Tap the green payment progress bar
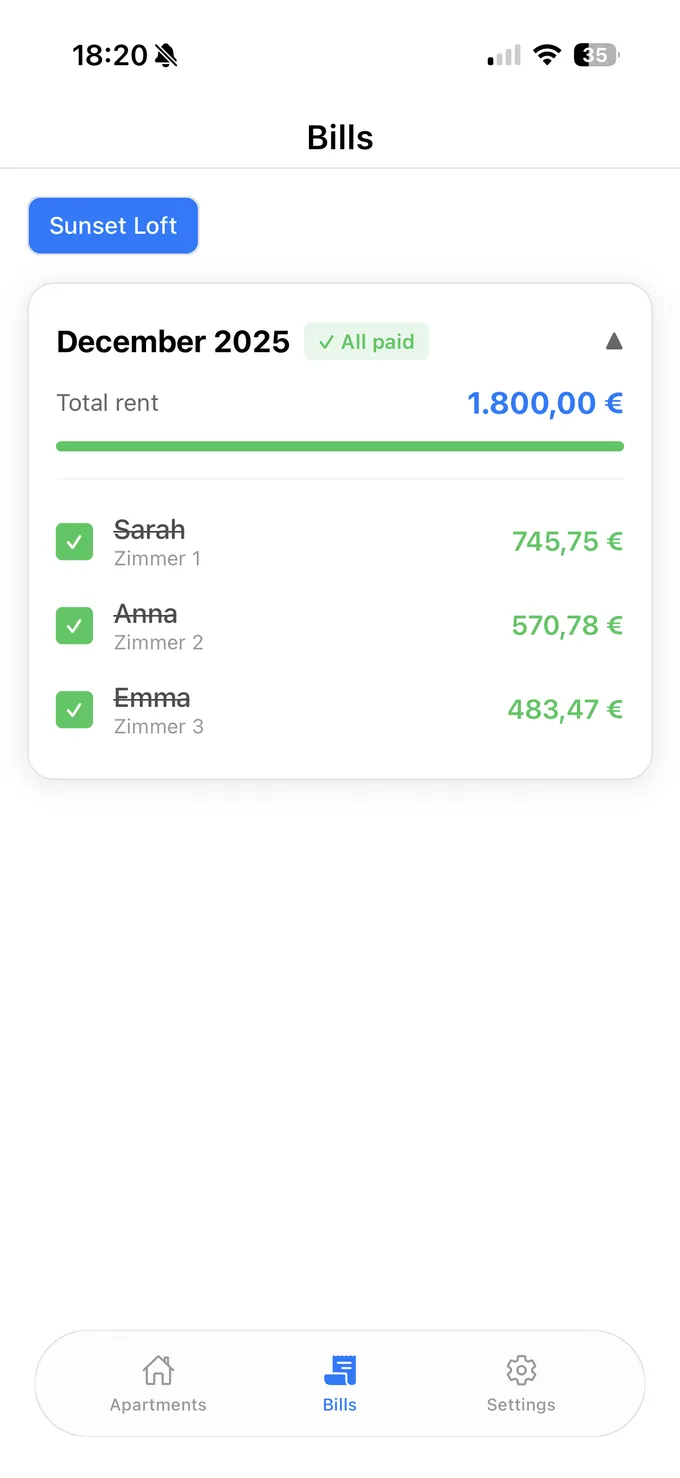680x1478 pixels. [x=340, y=446]
